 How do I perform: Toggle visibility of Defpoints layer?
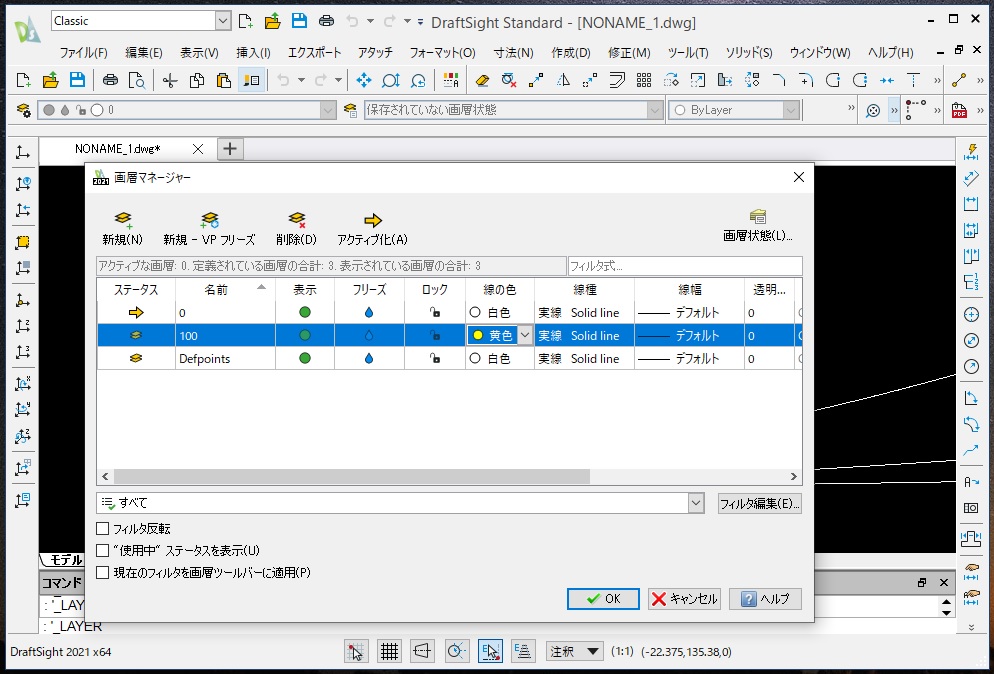[x=305, y=358]
